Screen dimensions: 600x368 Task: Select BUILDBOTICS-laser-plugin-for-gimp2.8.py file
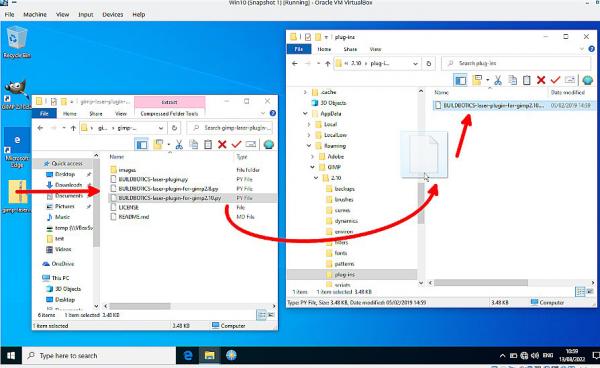tap(168, 189)
